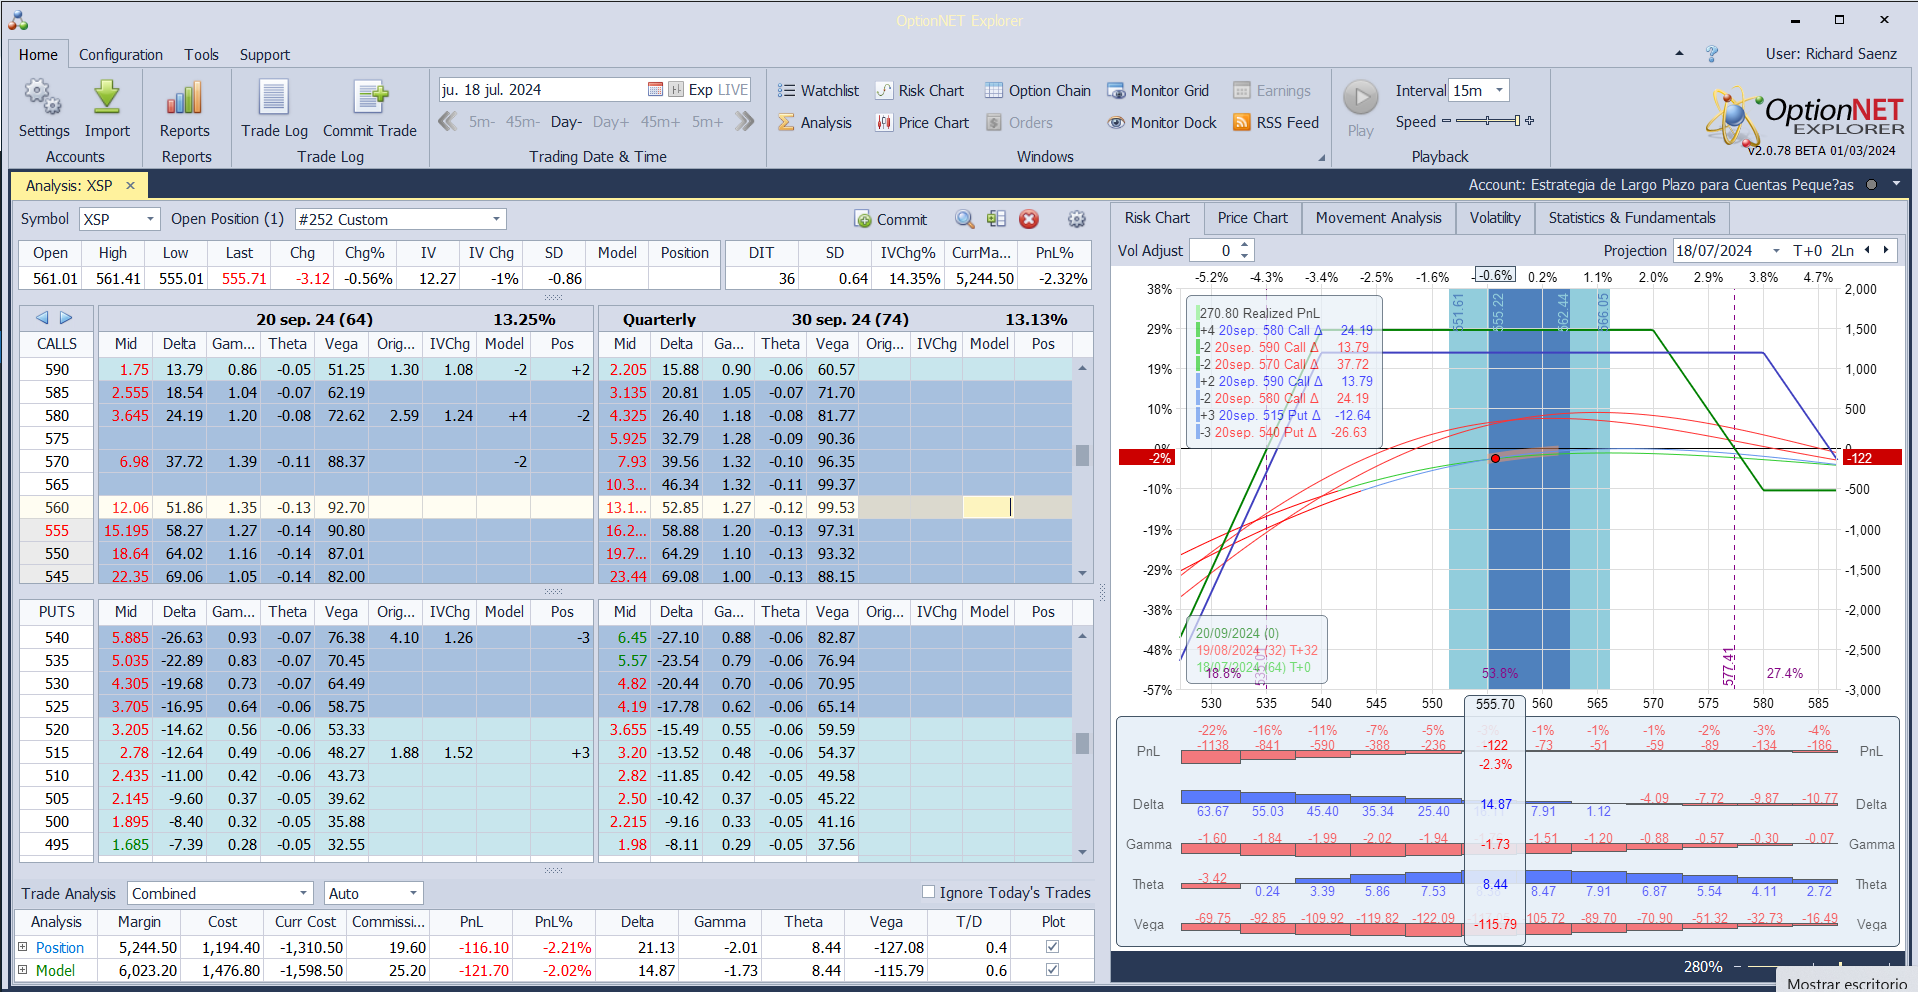
Task: Open the #252 Custom position dropdown
Action: click(496, 219)
